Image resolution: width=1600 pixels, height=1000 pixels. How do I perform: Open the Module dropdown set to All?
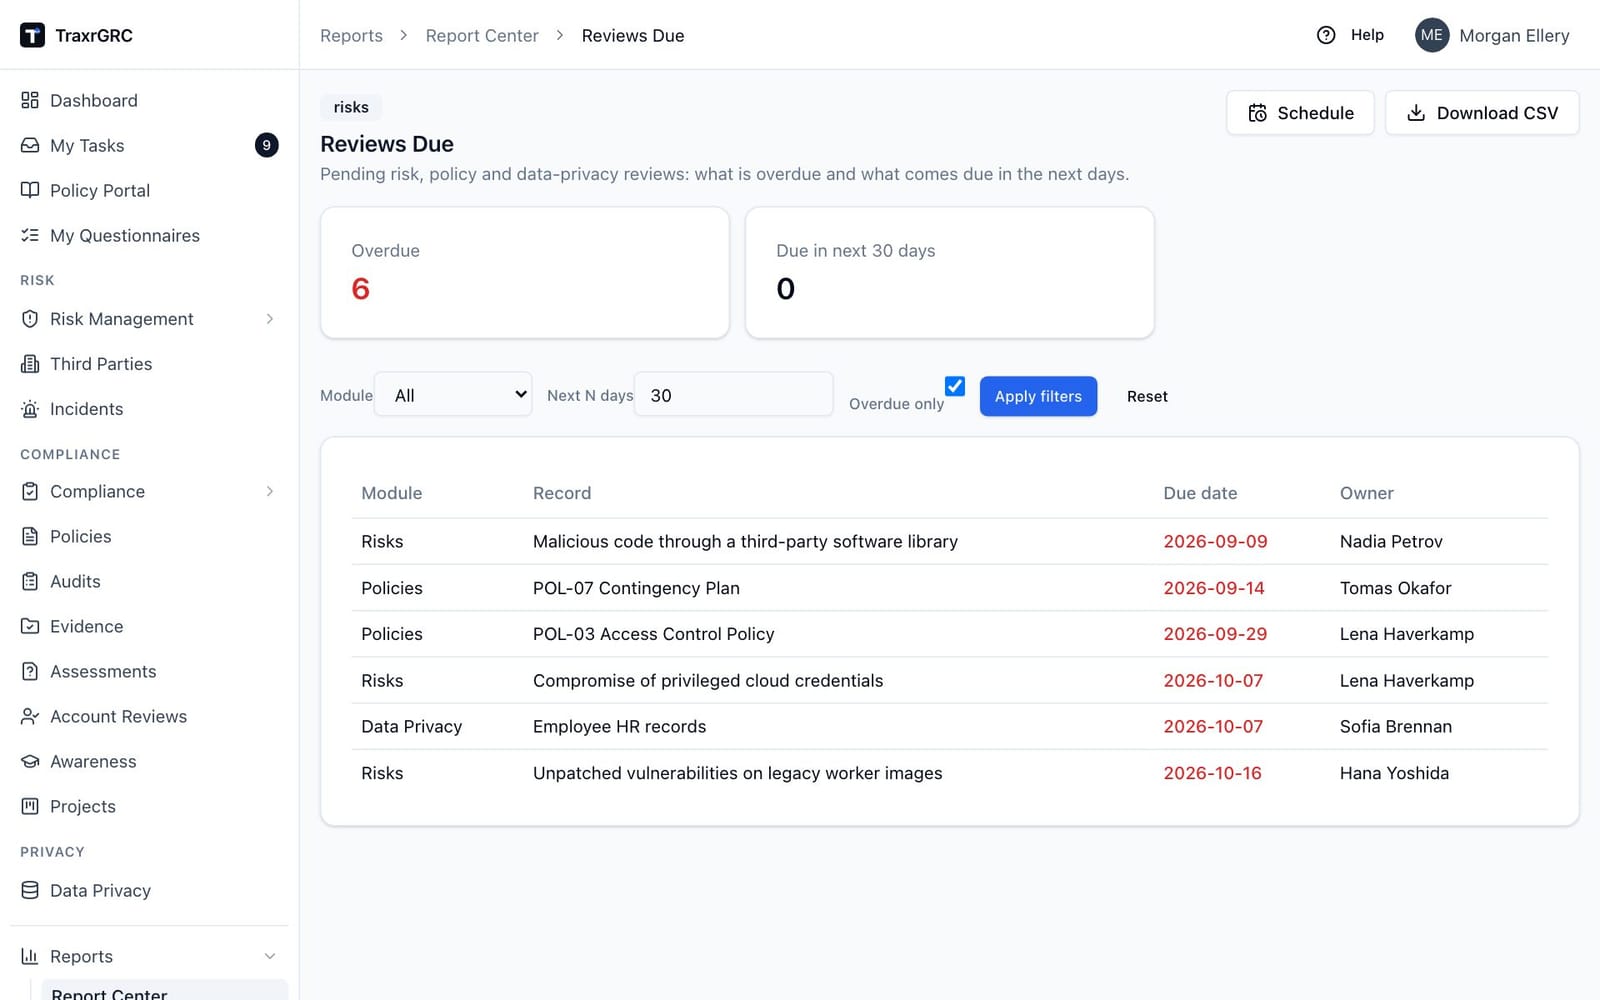click(453, 395)
